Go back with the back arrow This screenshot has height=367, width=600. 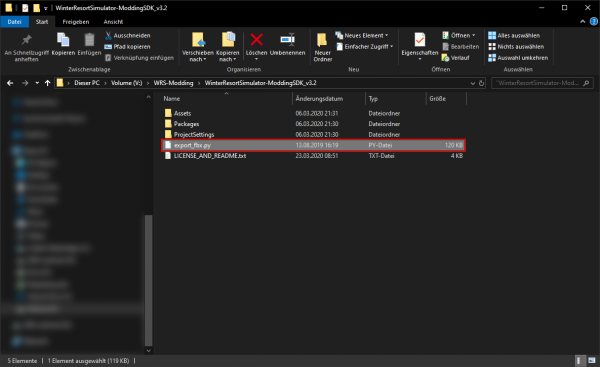pyautogui.click(x=10, y=83)
